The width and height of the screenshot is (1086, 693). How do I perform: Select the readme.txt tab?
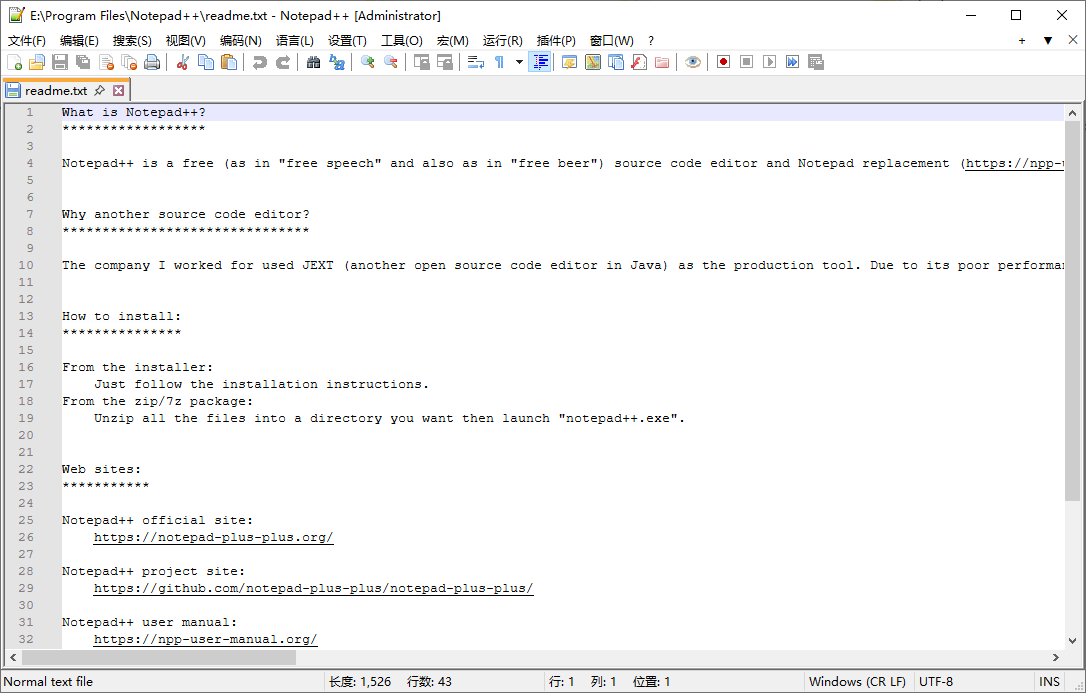tap(56, 90)
